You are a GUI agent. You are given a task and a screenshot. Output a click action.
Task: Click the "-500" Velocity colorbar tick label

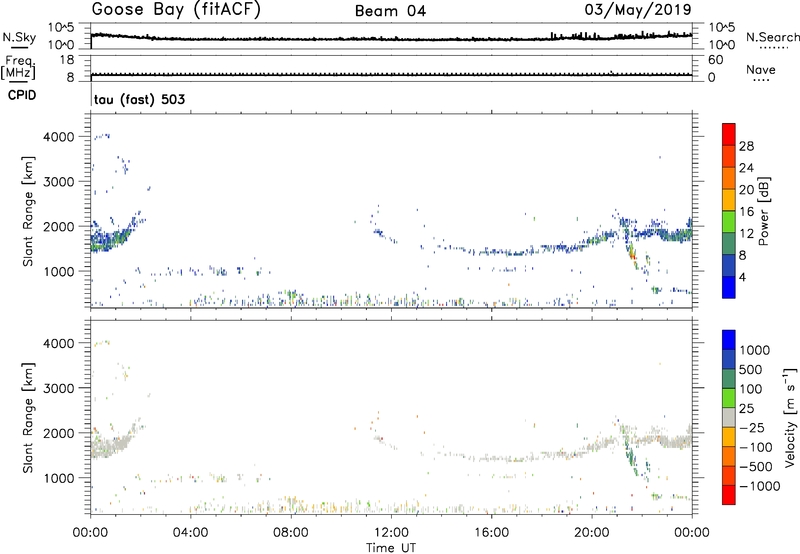[x=756, y=466]
